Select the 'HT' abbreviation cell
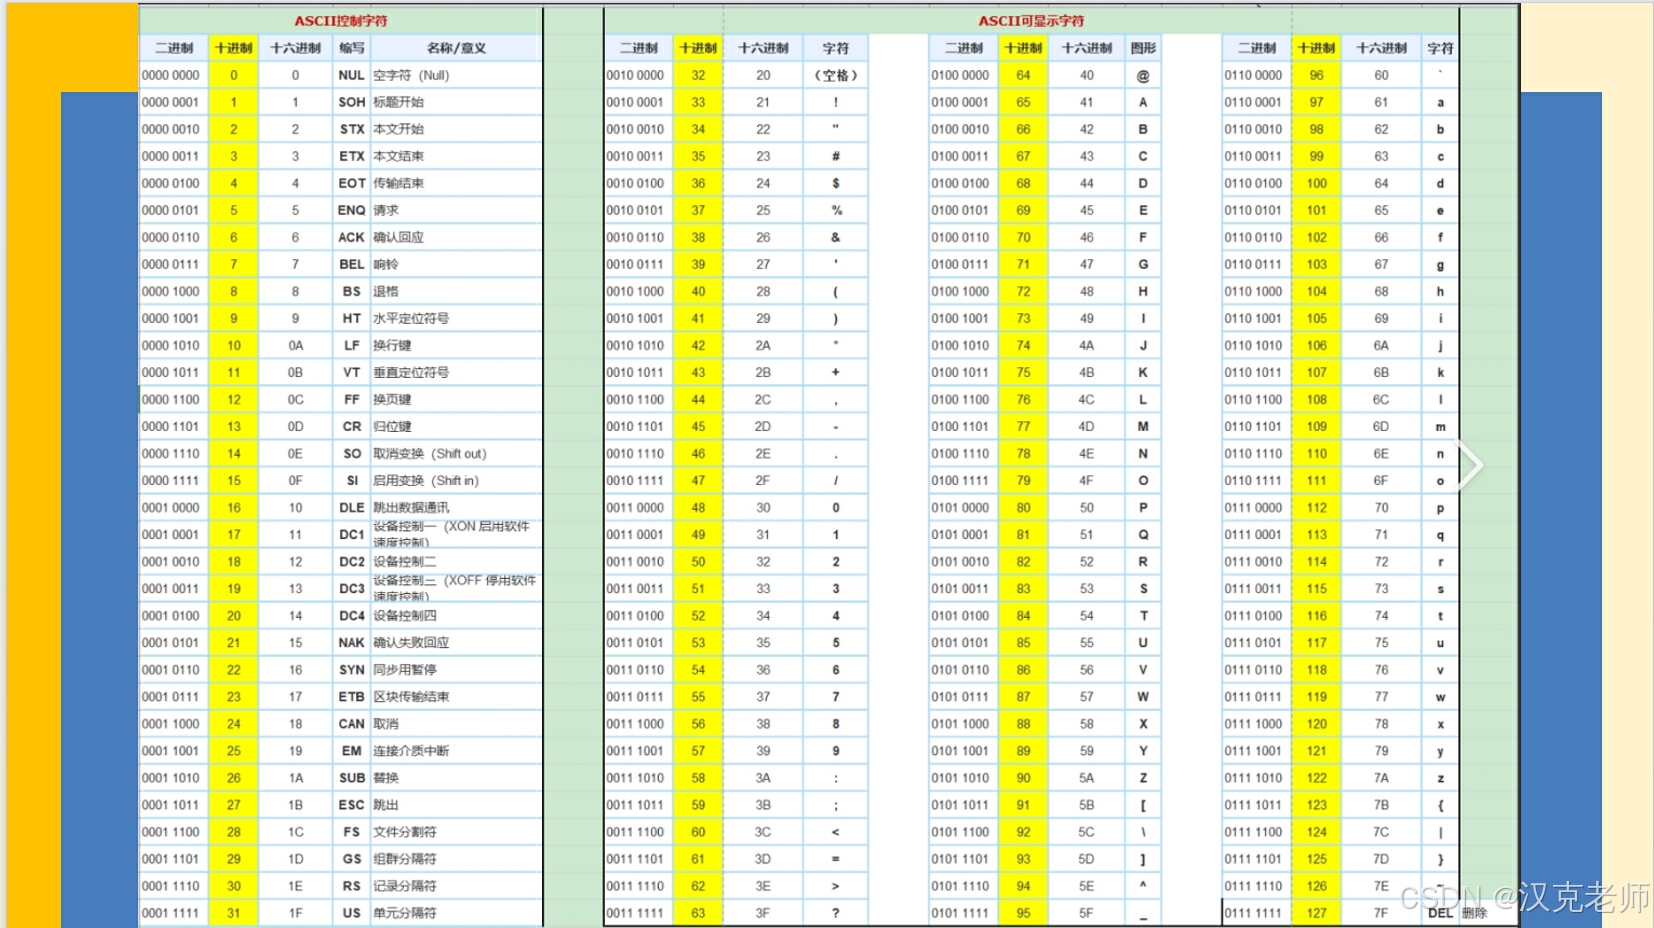This screenshot has height=928, width=1654. coord(351,318)
